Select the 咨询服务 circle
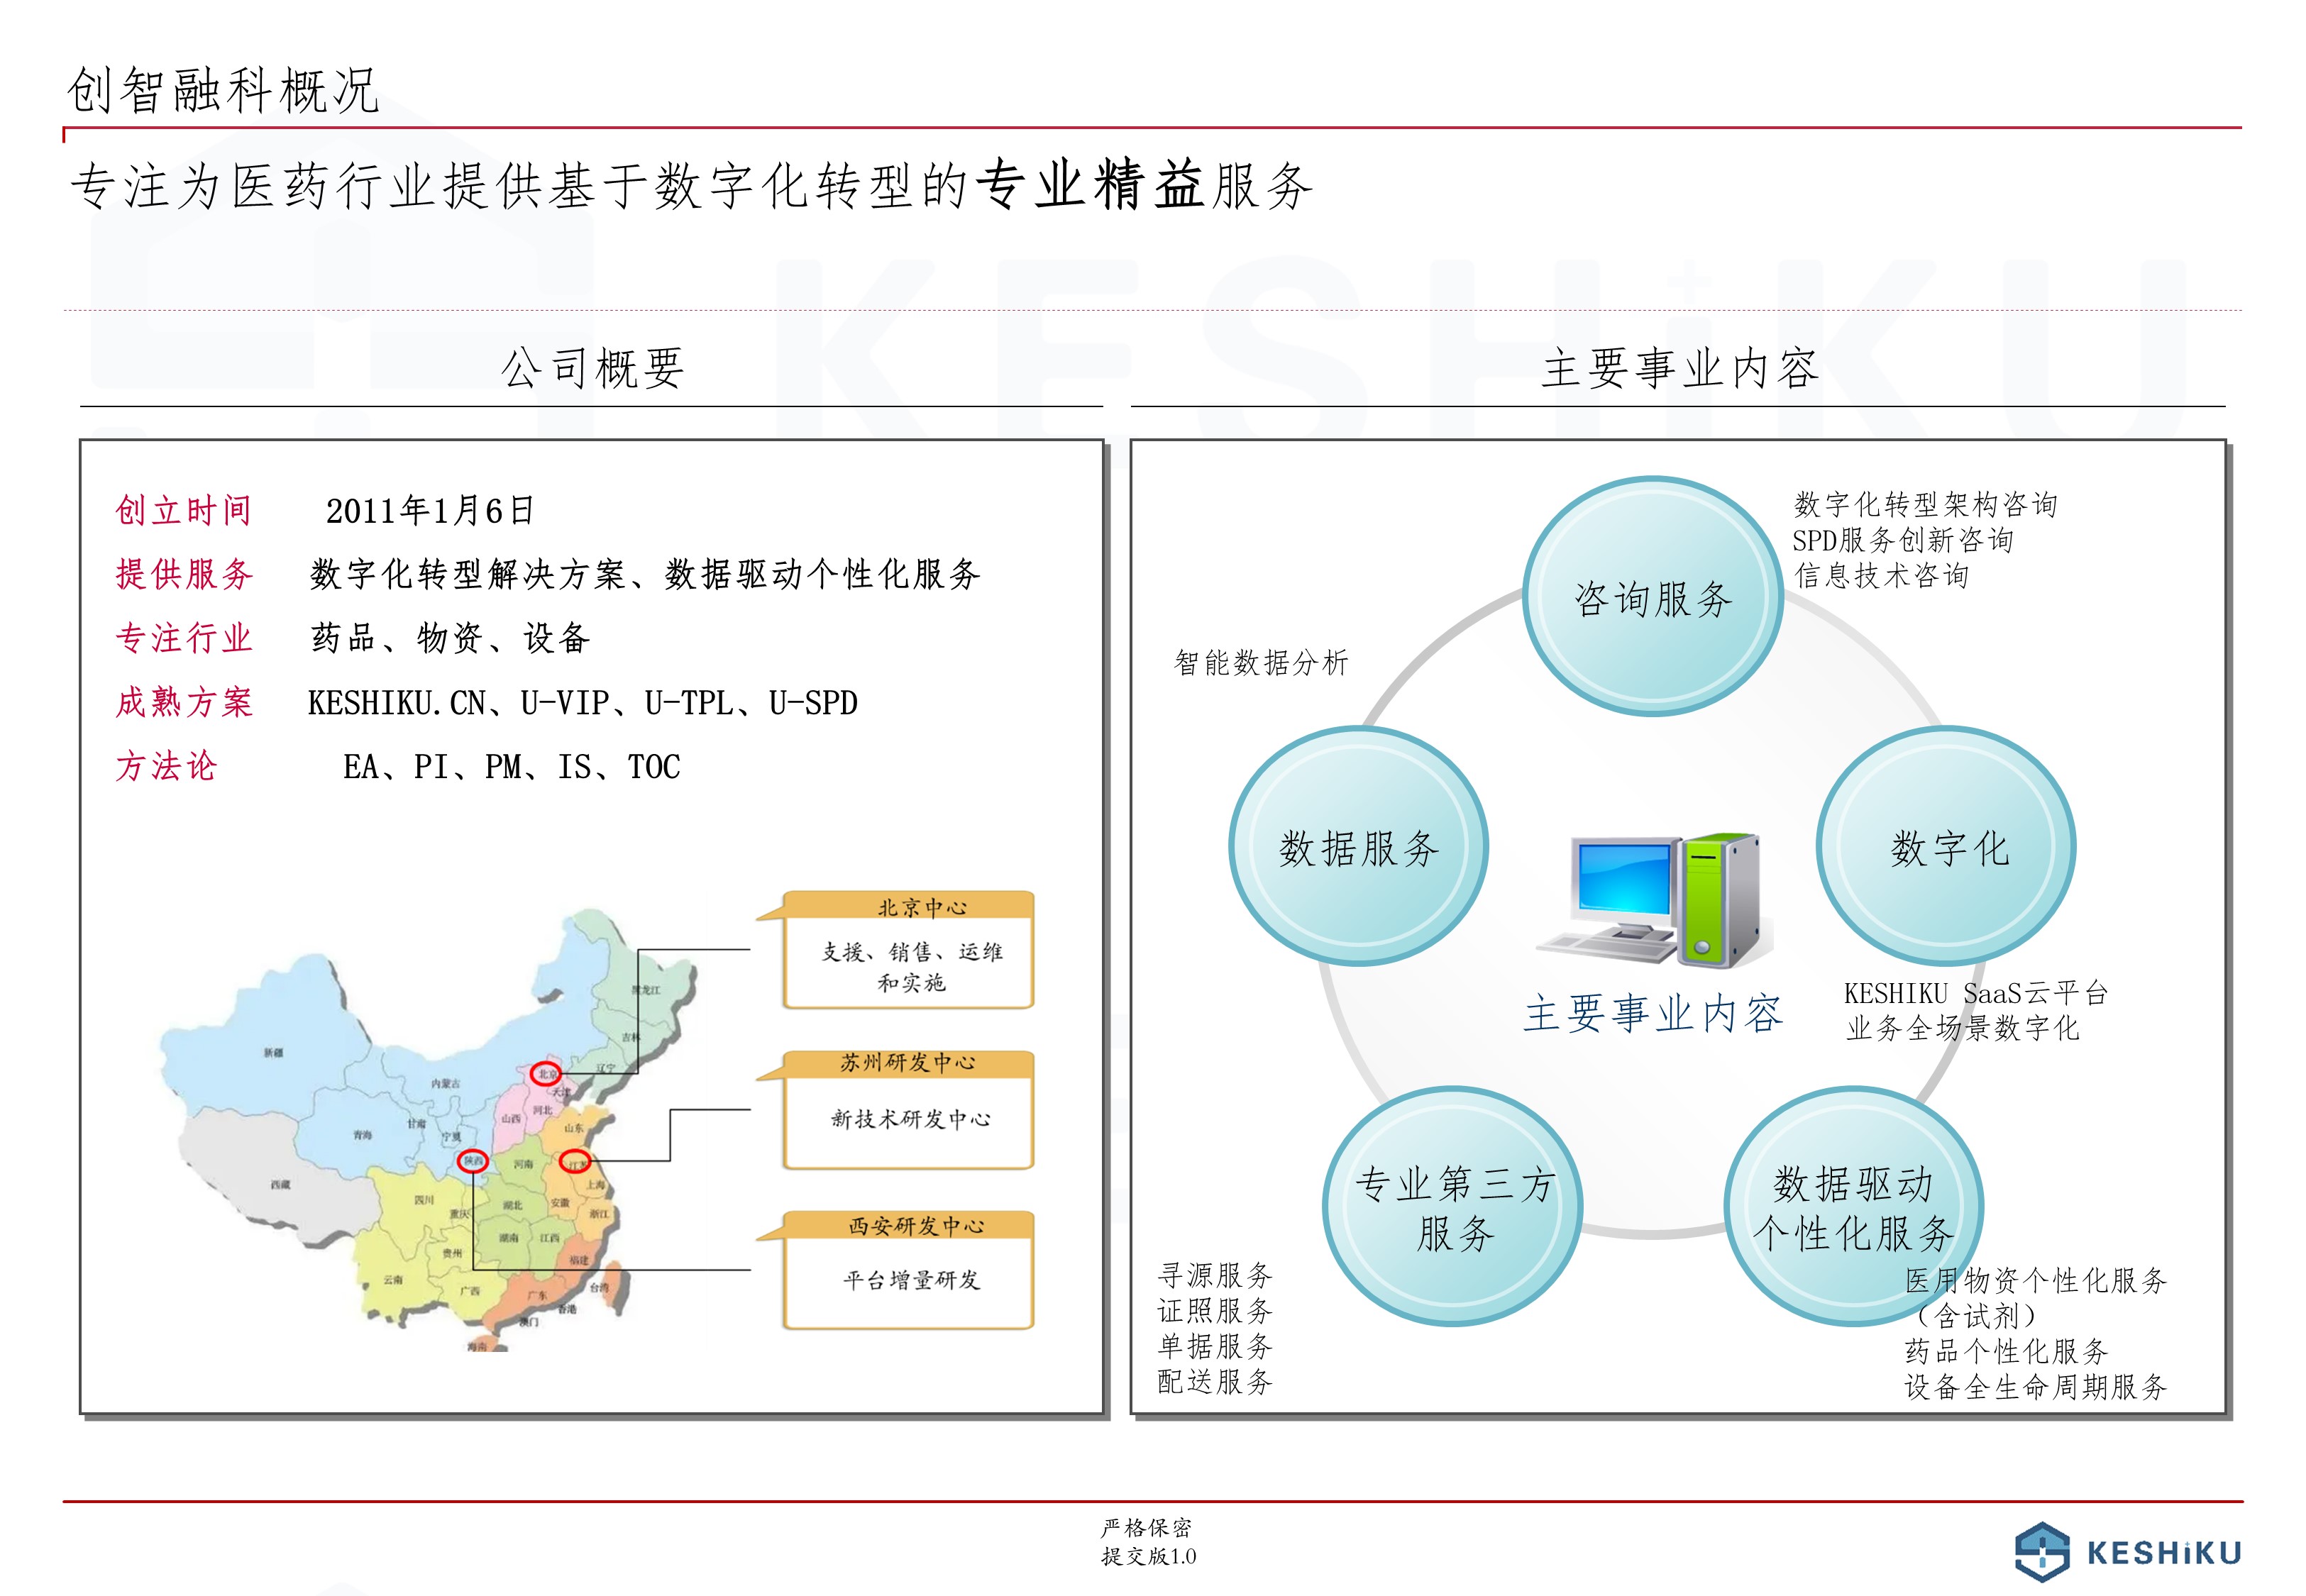 click(1652, 597)
